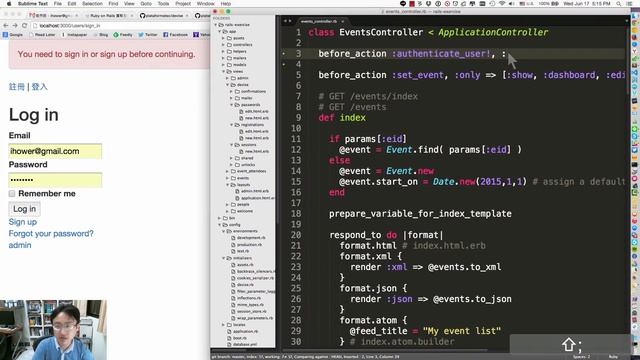The width and height of the screenshot is (640, 360).
Task: Click the 註冊 register link
Action: [x=17, y=87]
